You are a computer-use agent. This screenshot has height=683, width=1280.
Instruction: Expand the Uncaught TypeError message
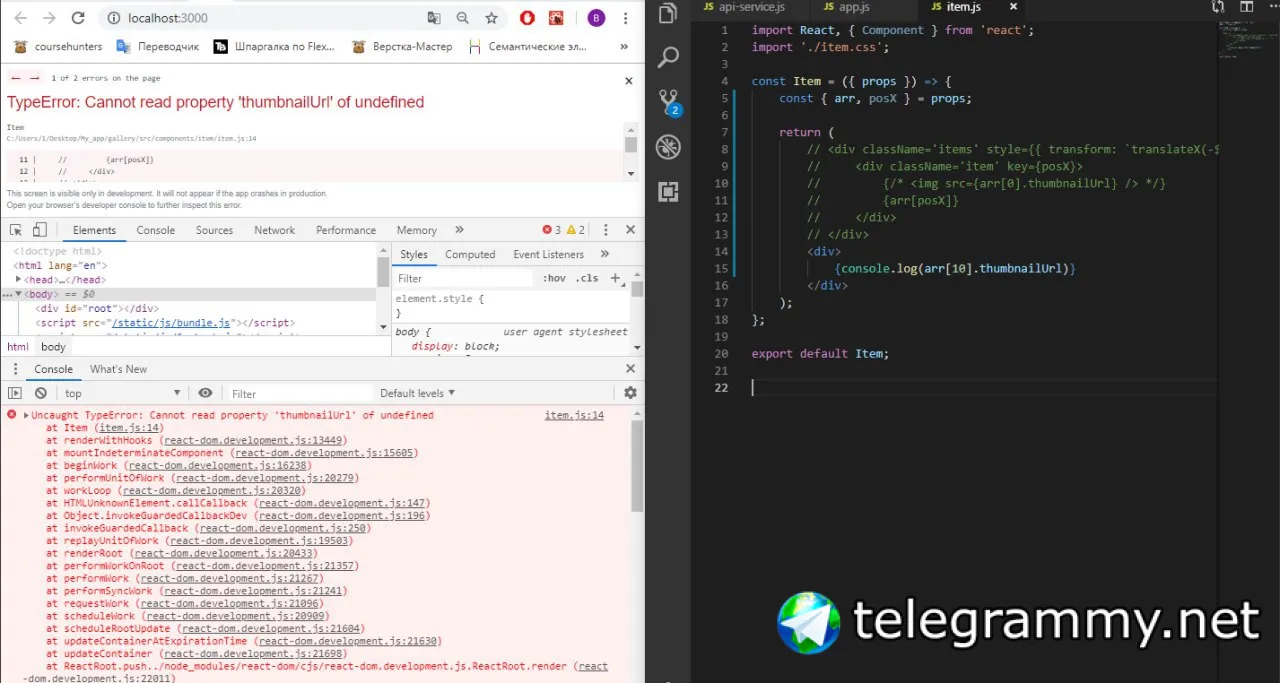click(26, 415)
